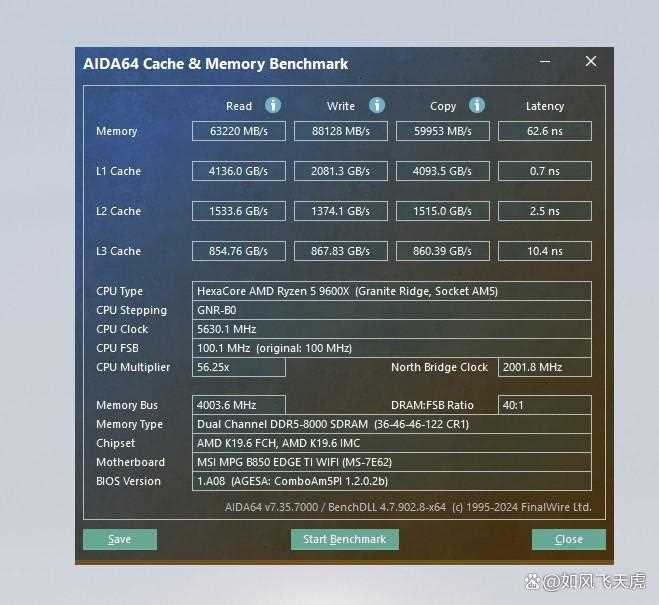659x605 pixels.
Task: Click the DRAM:FSB Ratio label
Action: click(432, 405)
